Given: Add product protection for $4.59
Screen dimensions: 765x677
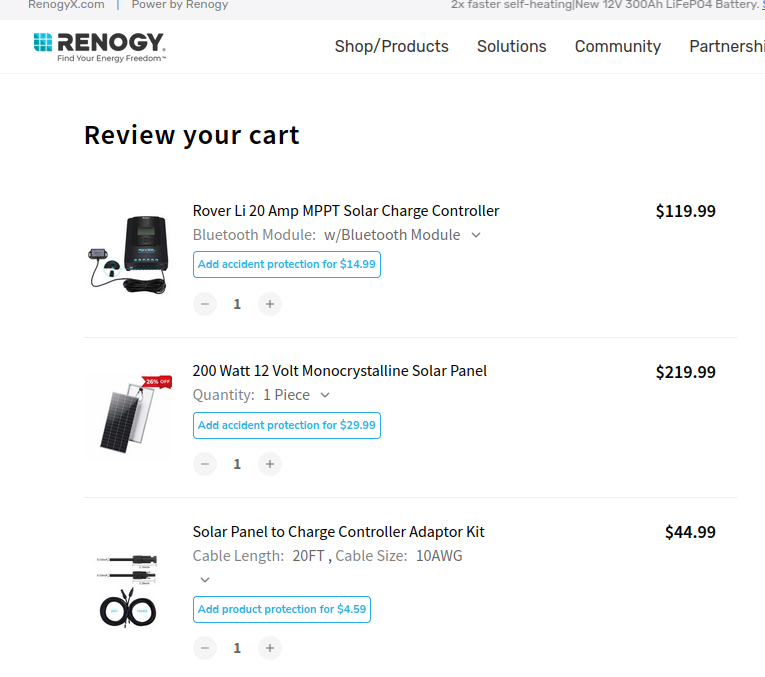Looking at the screenshot, I should (x=282, y=609).
